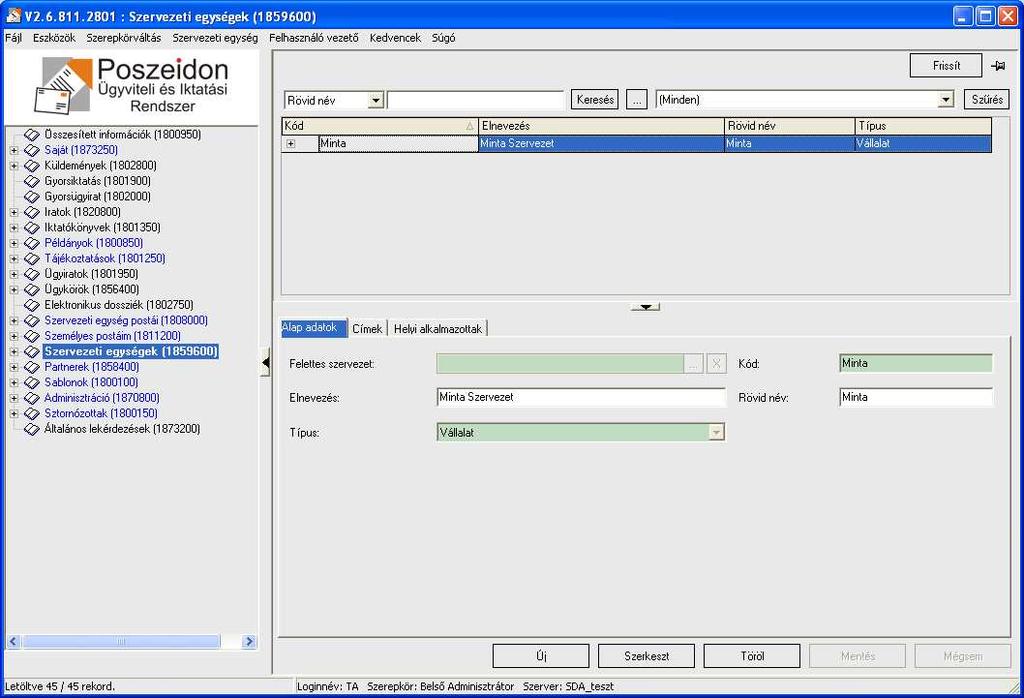
Task: Expand the Iratok (1820800) tree node
Action: point(14,212)
